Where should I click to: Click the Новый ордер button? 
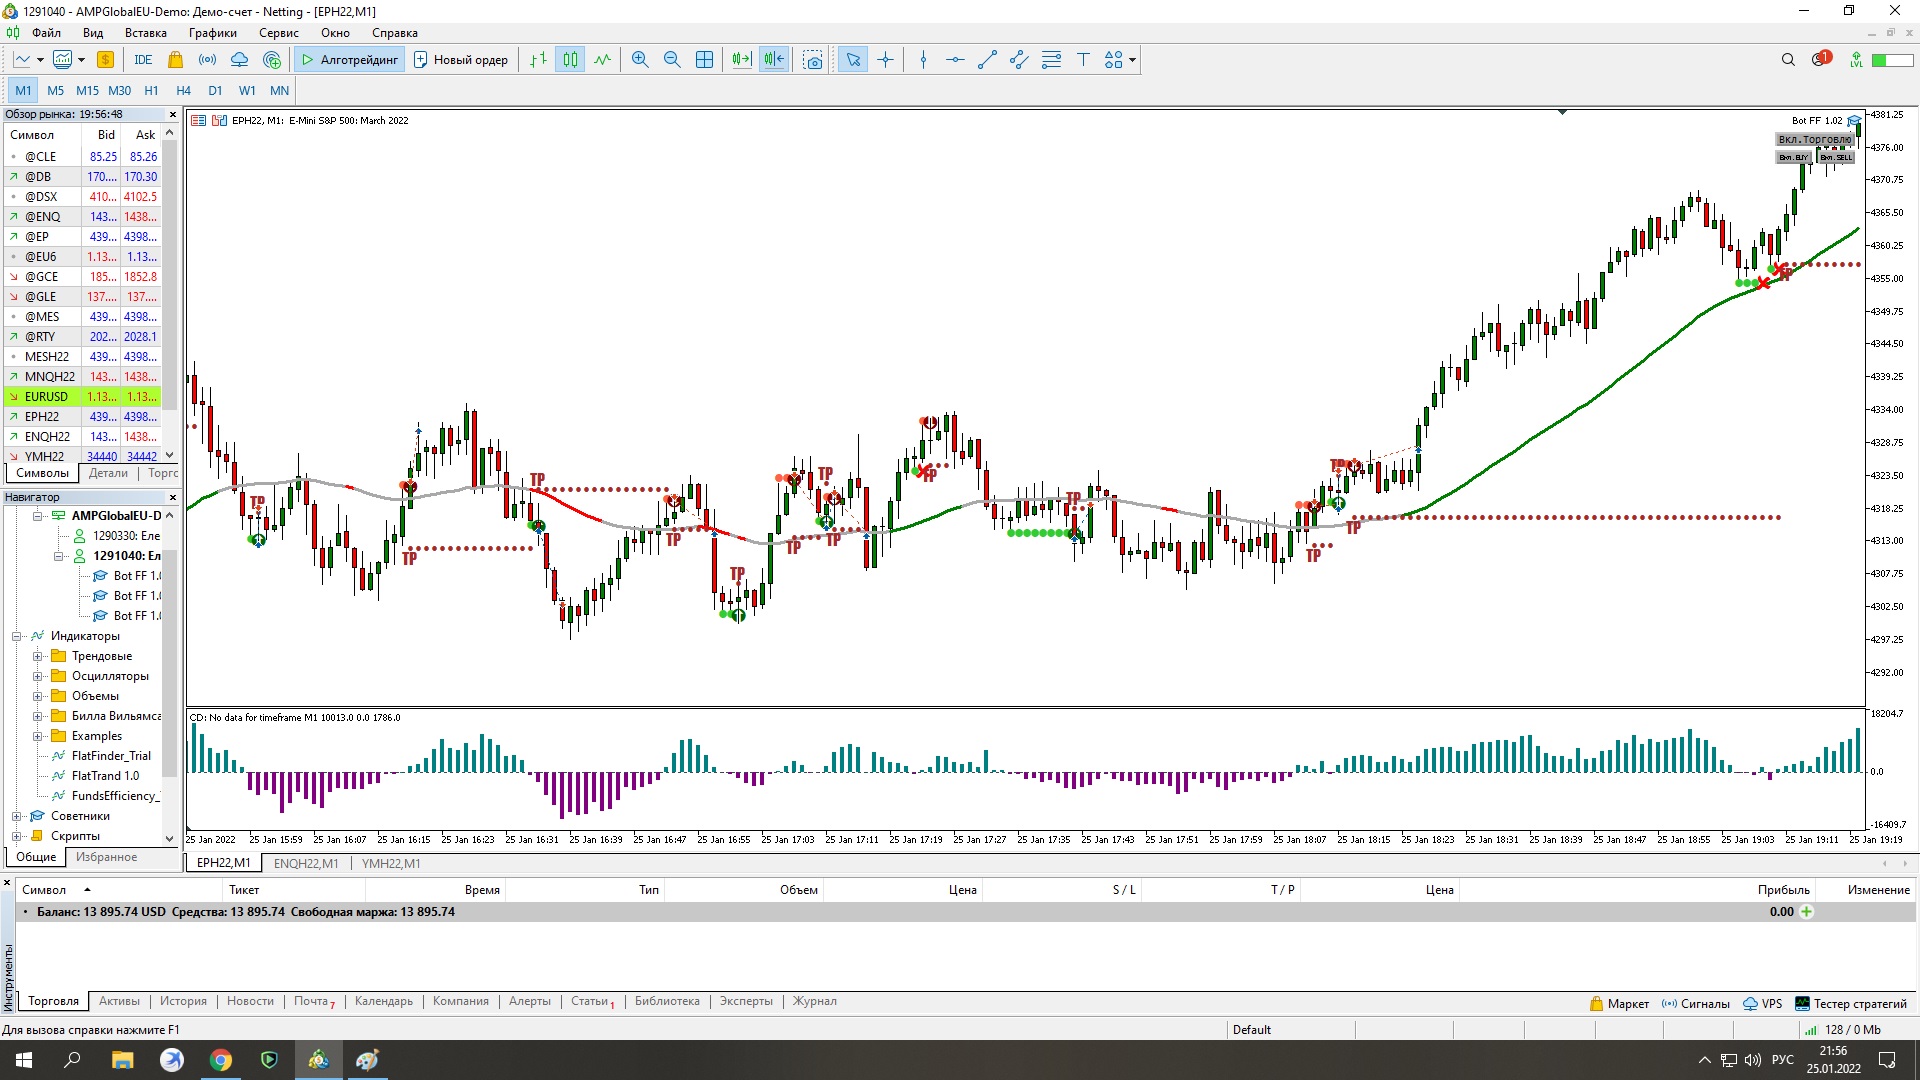tap(461, 60)
